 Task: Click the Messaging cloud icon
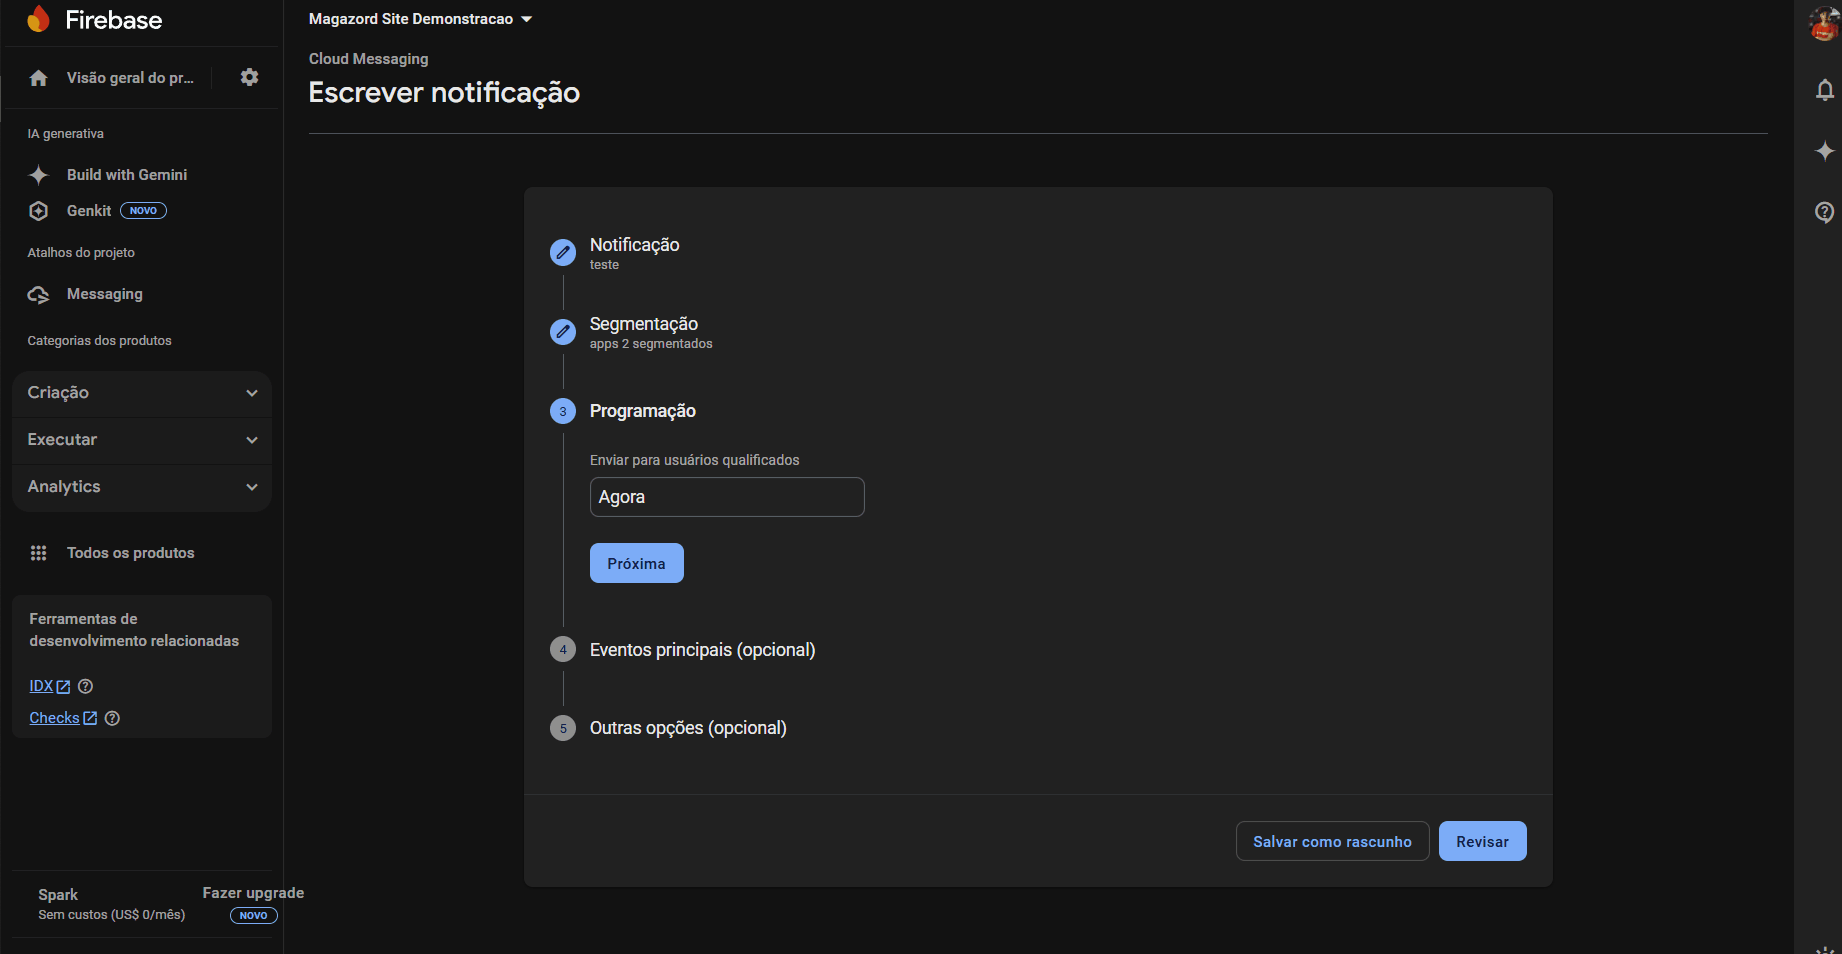coord(39,294)
